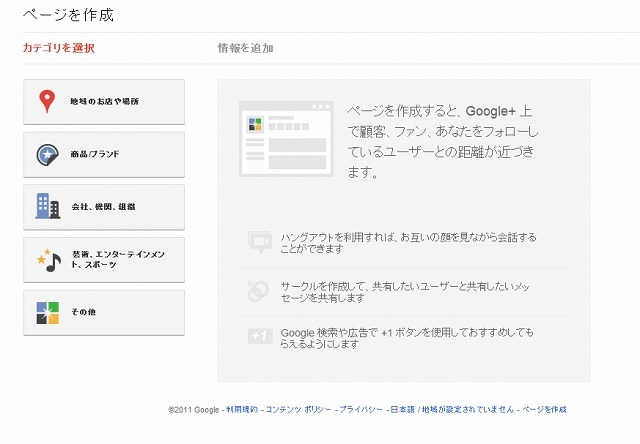Choose 芸術、エンターテインメント、スポーツ category
The width and height of the screenshot is (640, 444).
click(104, 260)
